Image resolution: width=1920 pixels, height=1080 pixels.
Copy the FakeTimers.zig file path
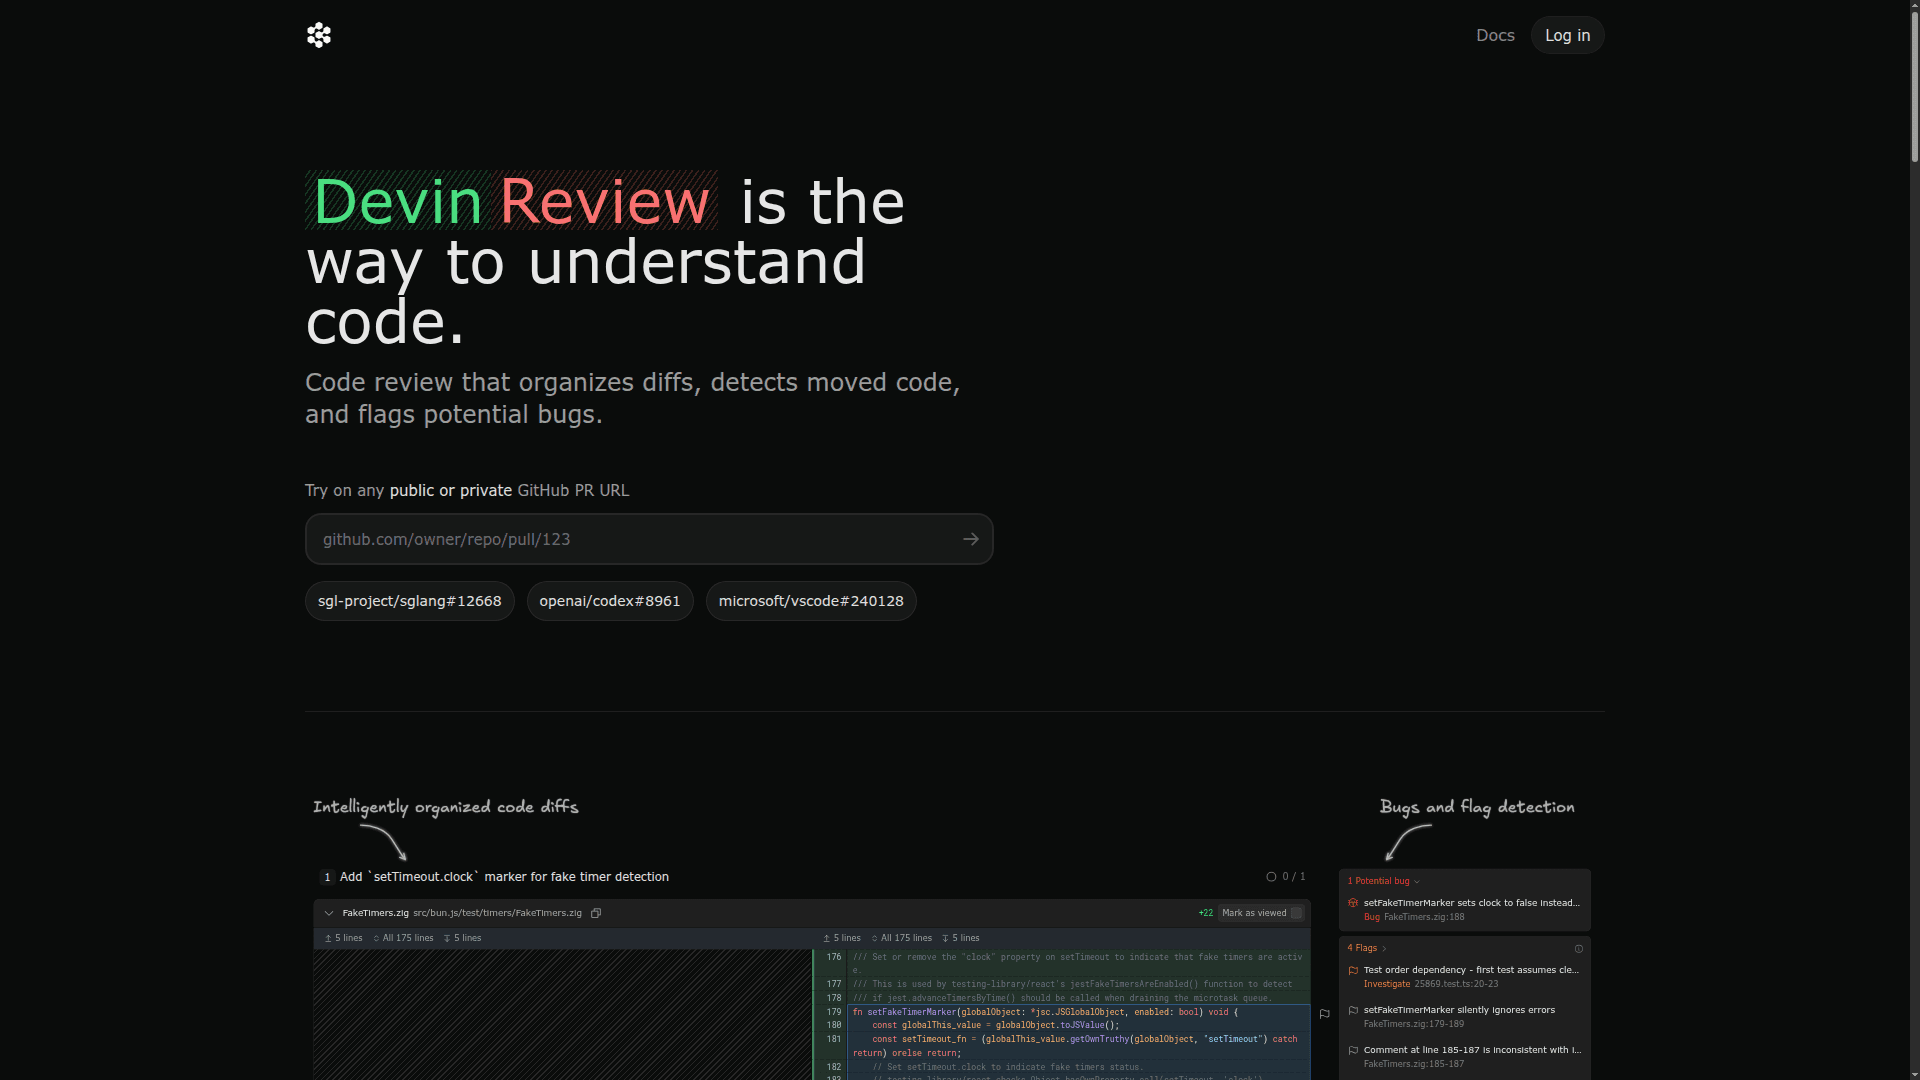pos(596,913)
